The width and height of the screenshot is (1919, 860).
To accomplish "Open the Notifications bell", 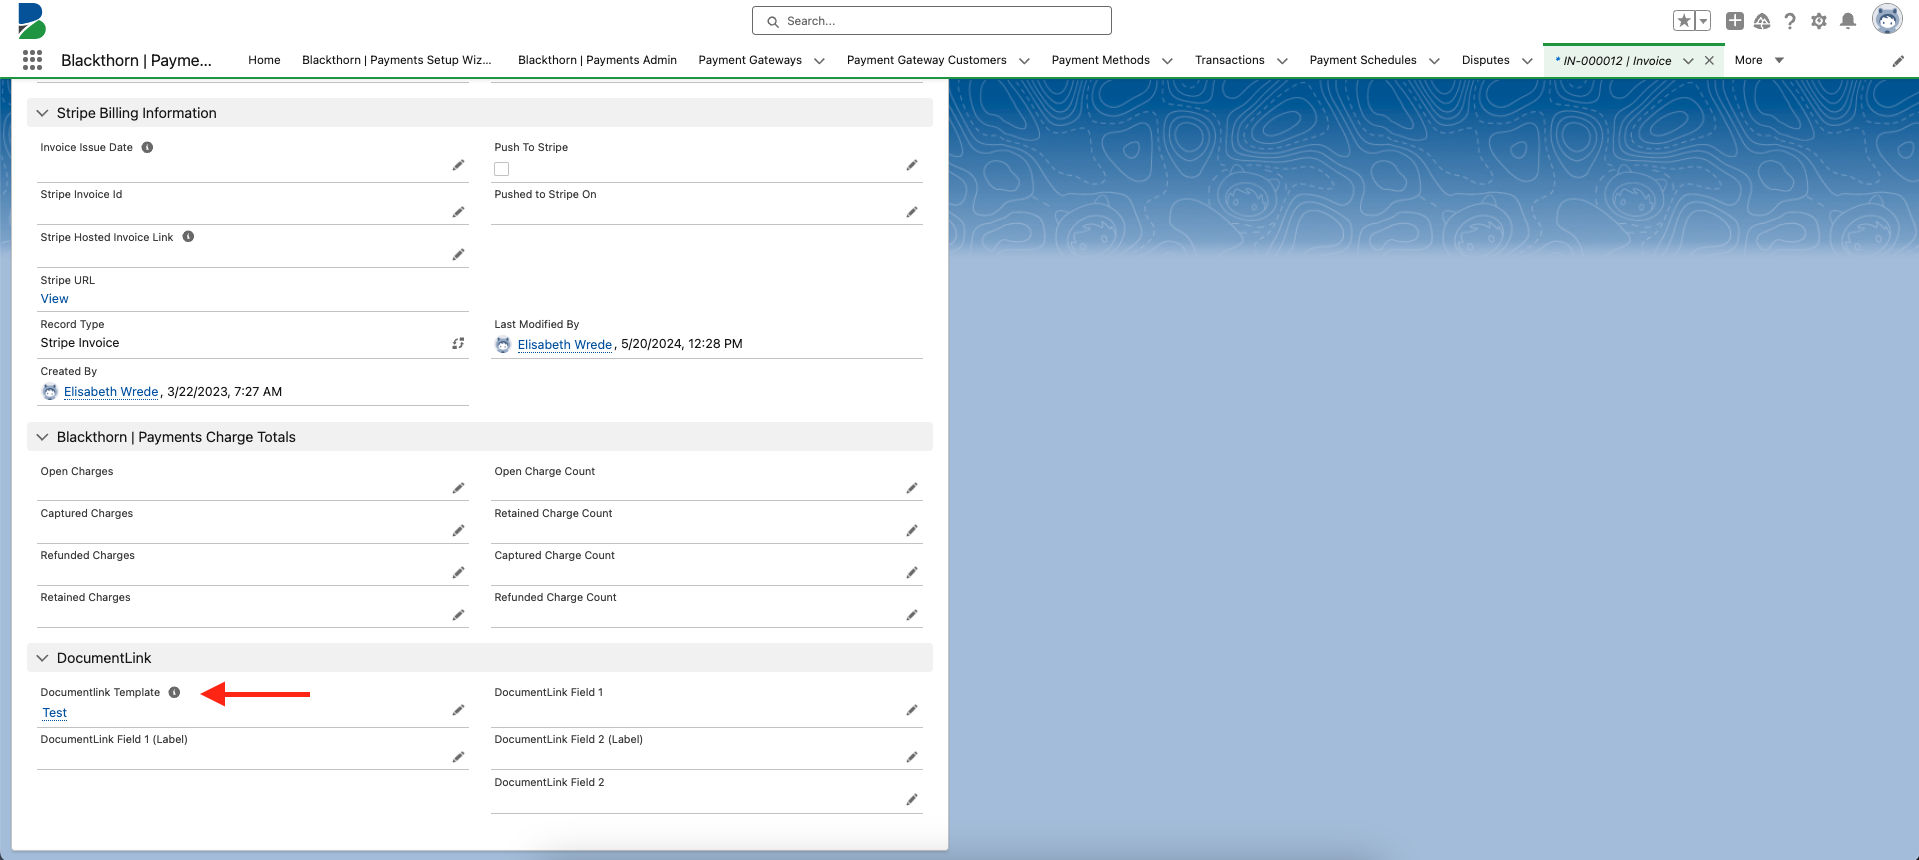I will (1848, 21).
